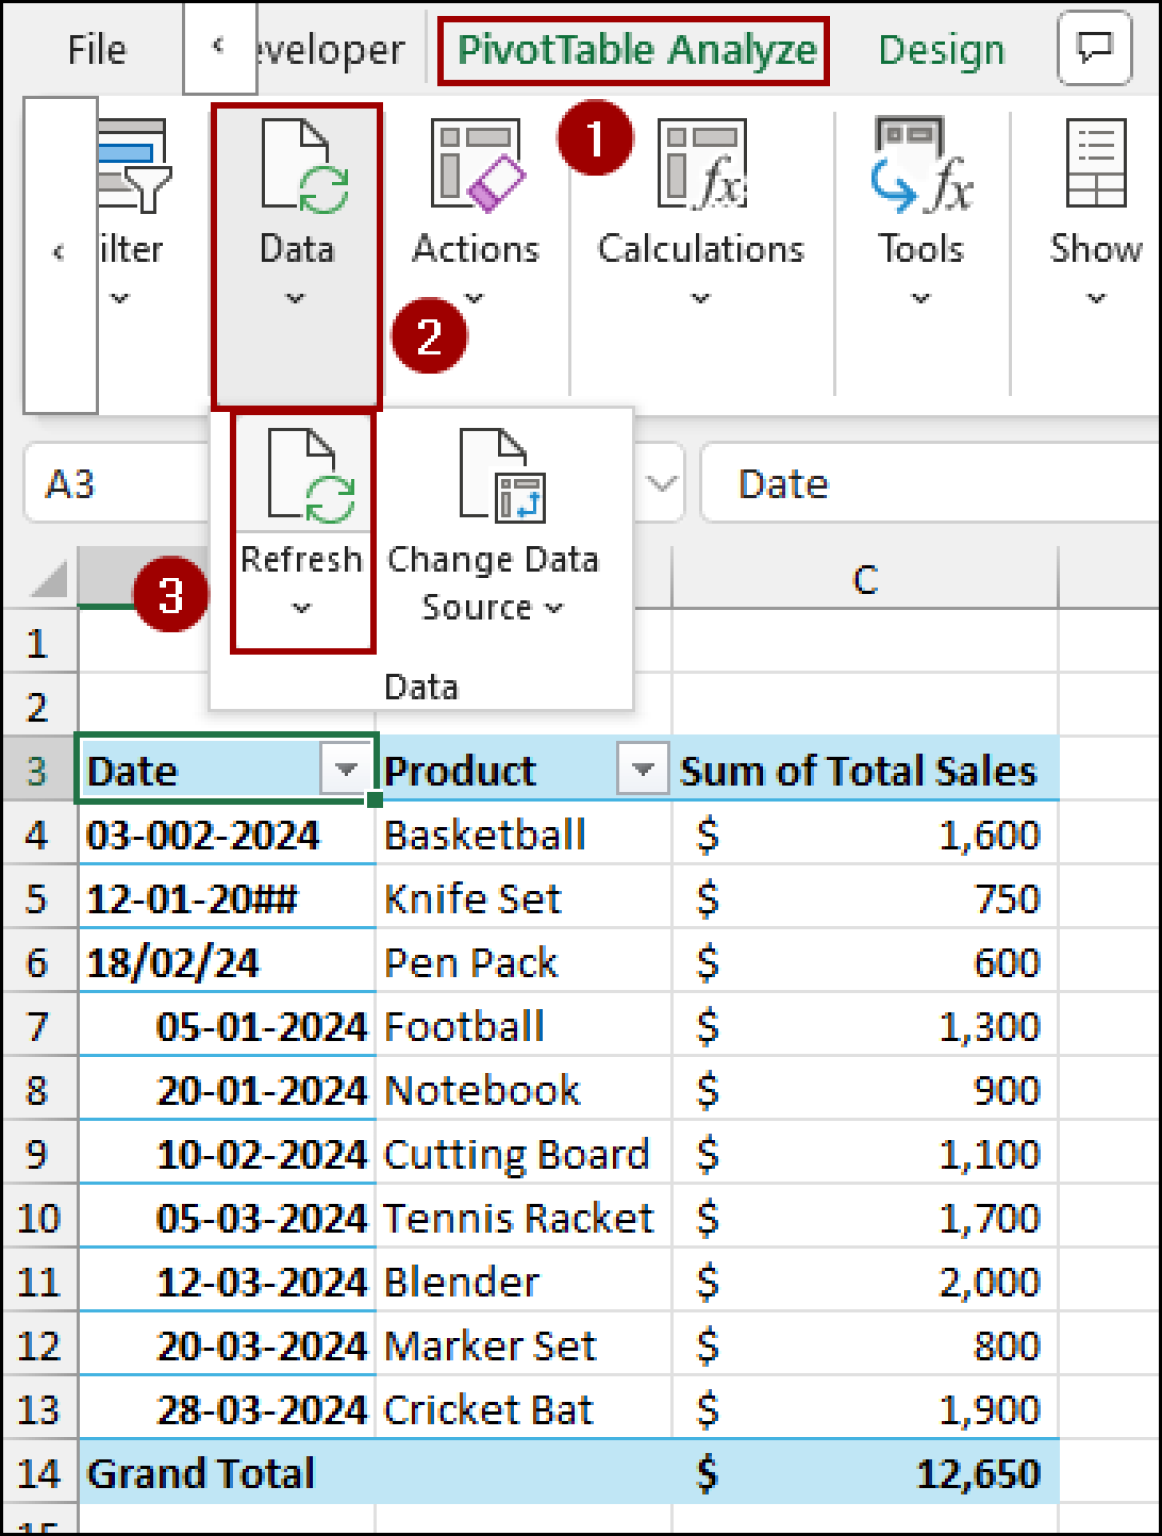Expand the Filter group chevron
Viewport: 1162px width, 1536px height.
(x=120, y=298)
